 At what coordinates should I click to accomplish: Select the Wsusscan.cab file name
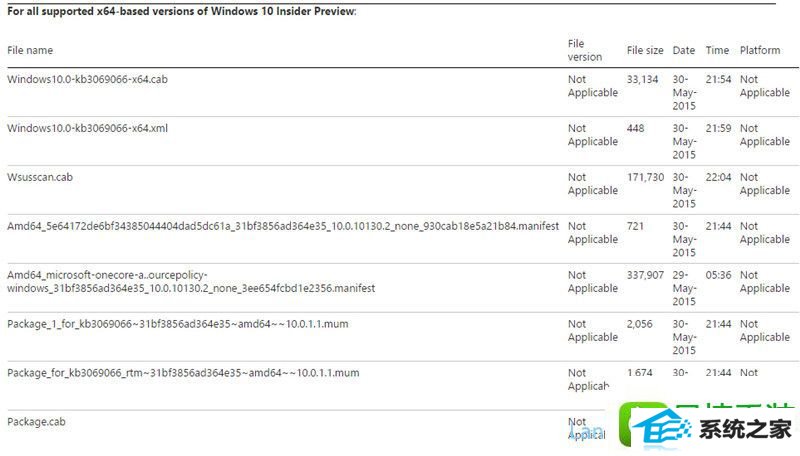tap(40, 177)
